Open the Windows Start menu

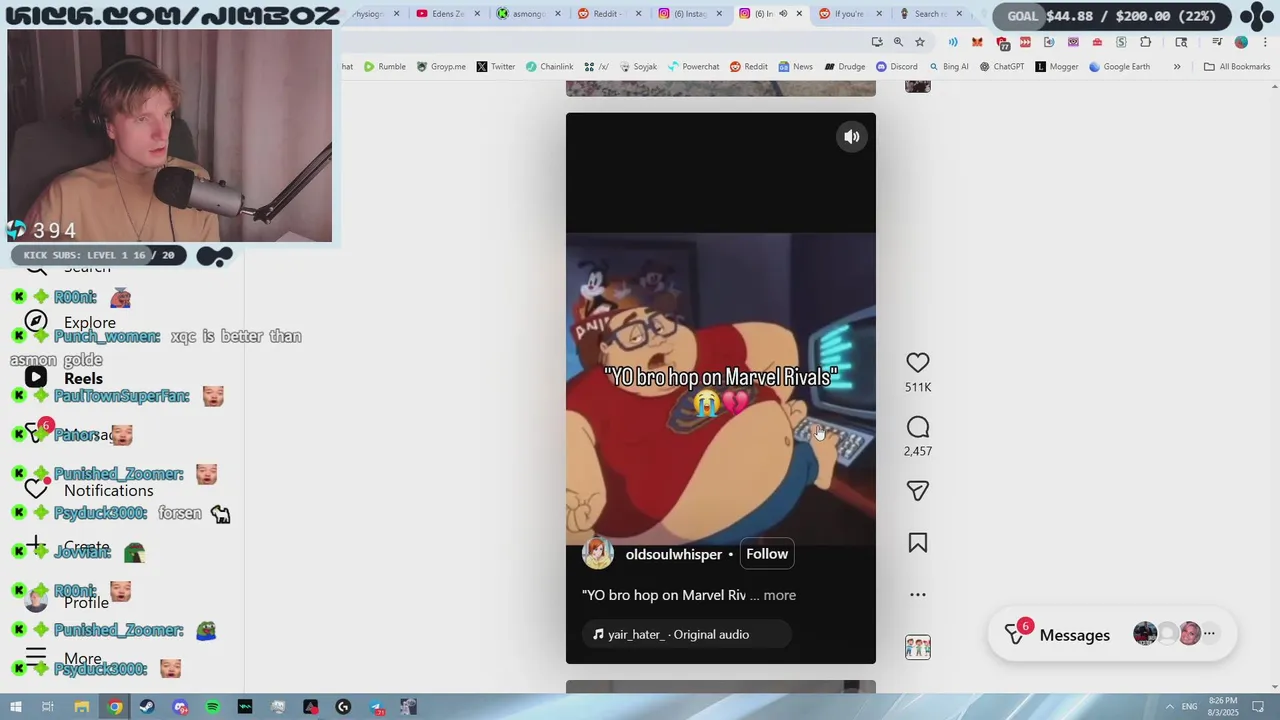[x=16, y=707]
